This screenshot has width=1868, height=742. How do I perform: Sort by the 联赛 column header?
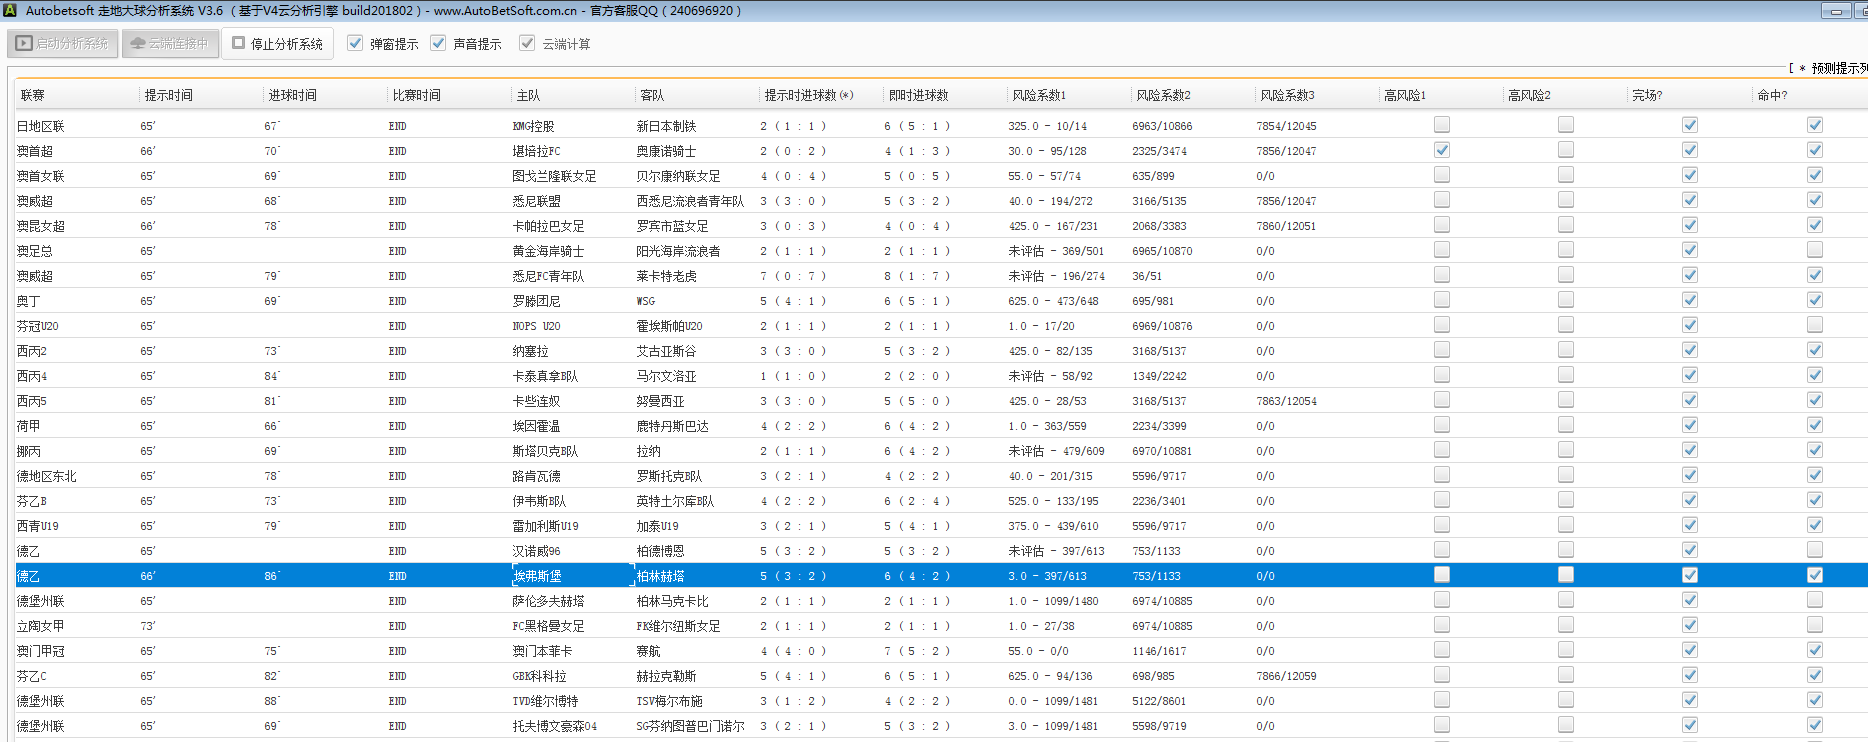(x=33, y=96)
